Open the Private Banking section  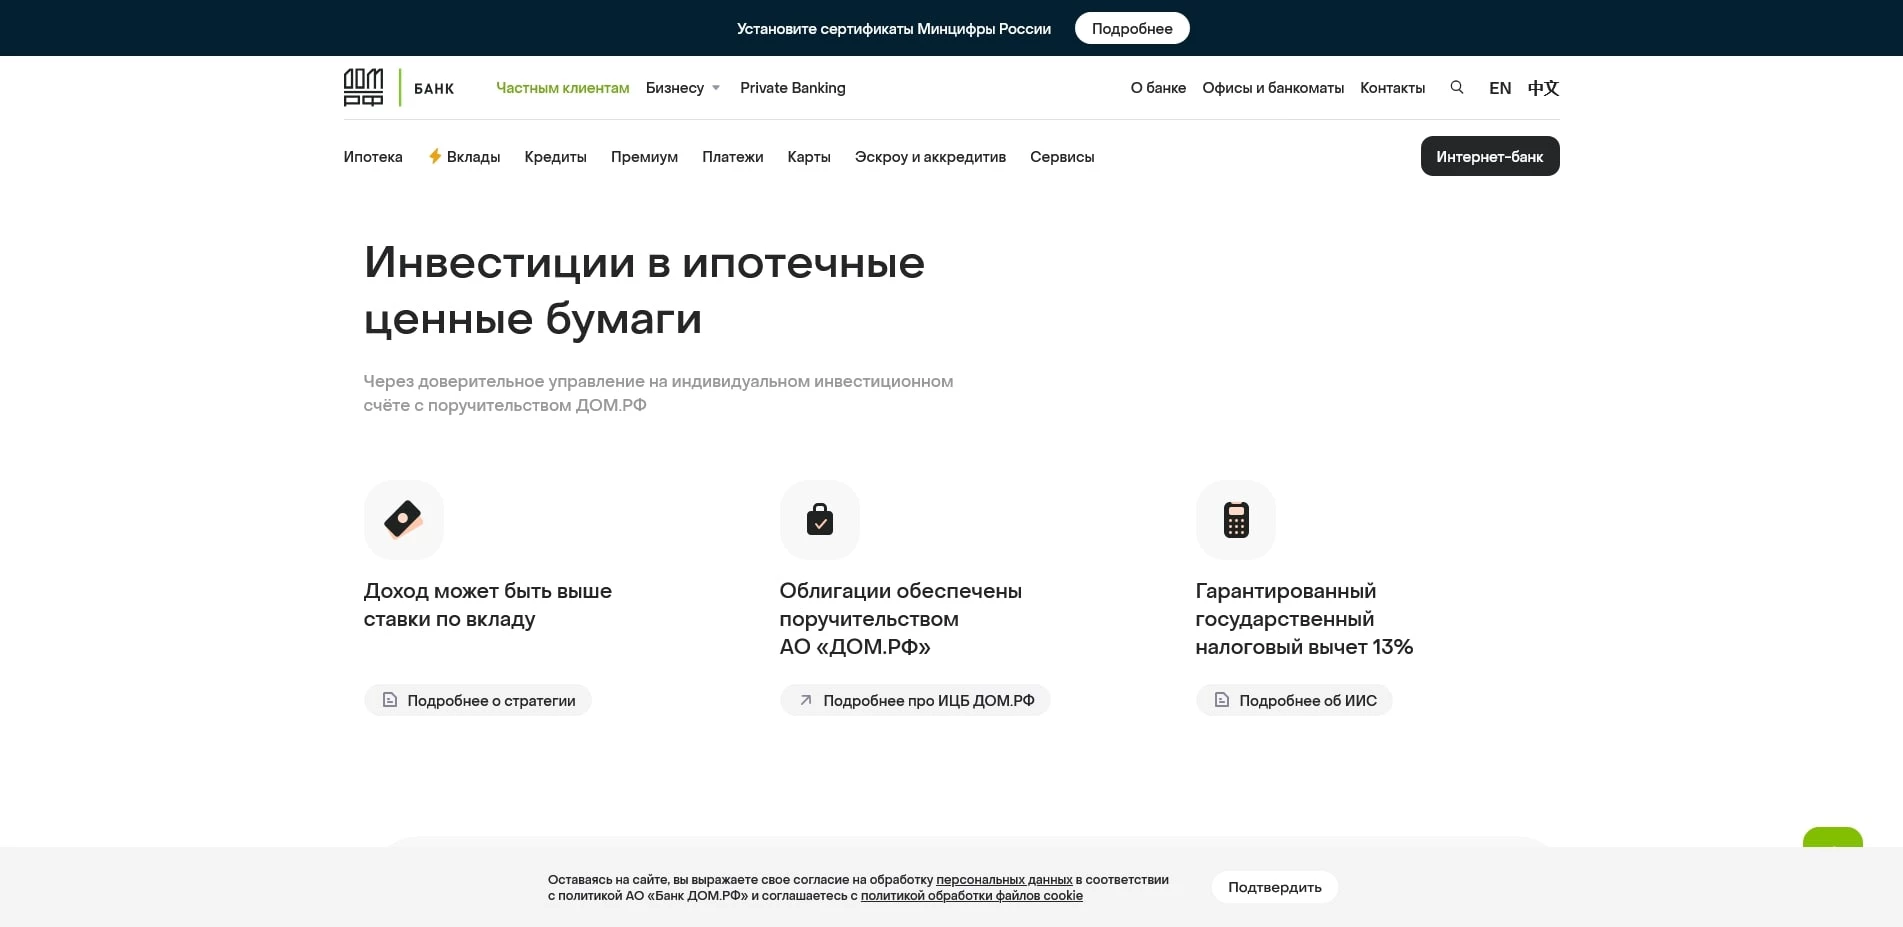point(792,88)
